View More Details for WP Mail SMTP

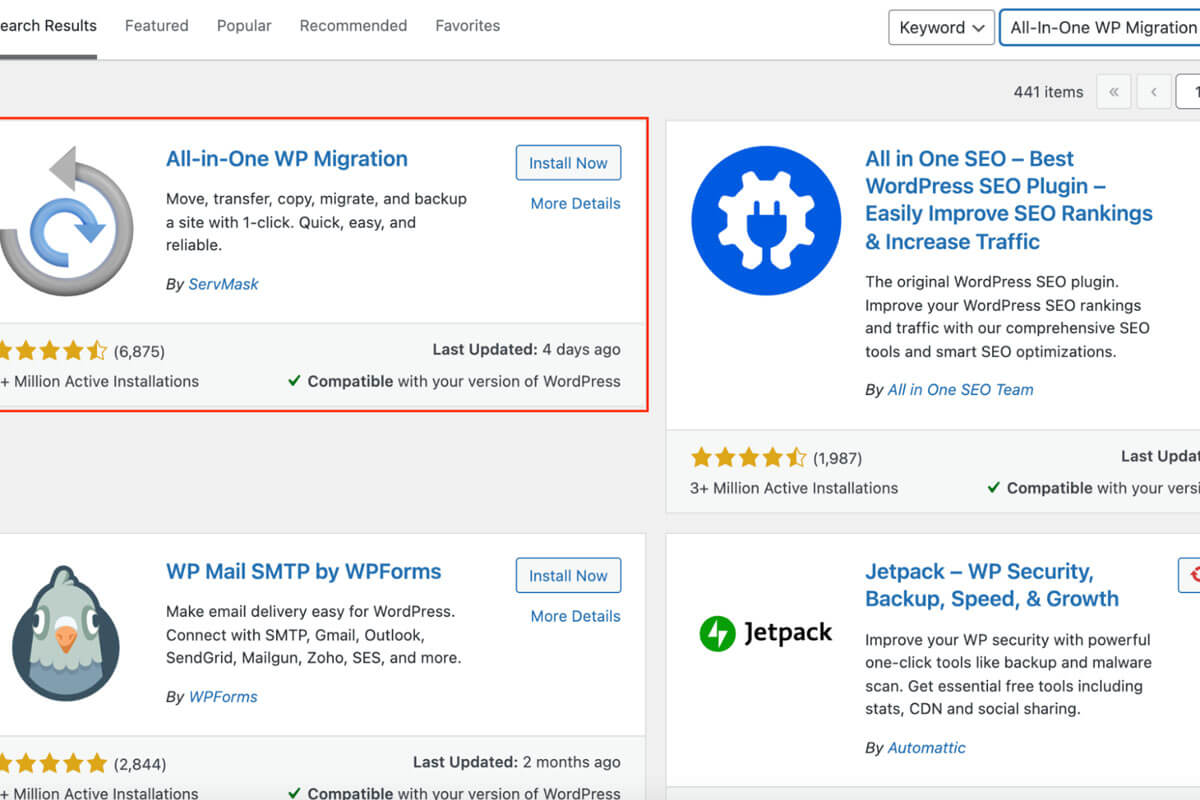tap(575, 617)
